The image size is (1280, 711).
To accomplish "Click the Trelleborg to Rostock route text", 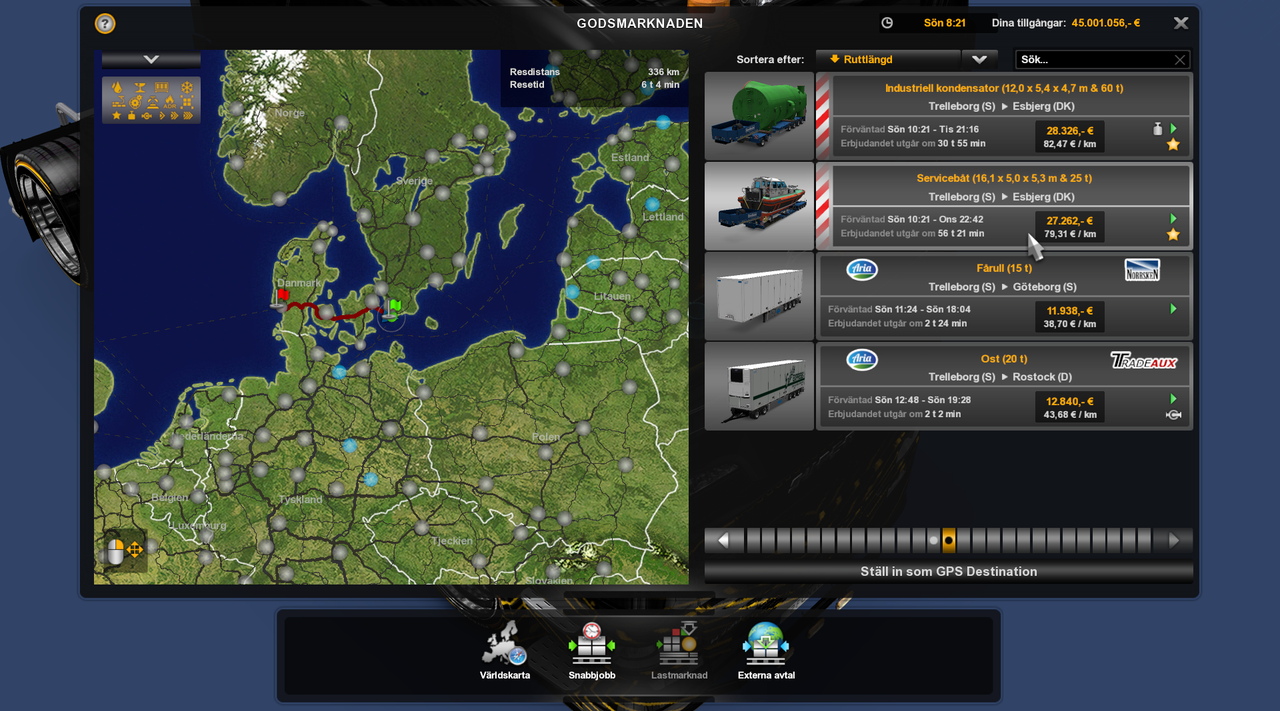I will click(x=1000, y=377).
